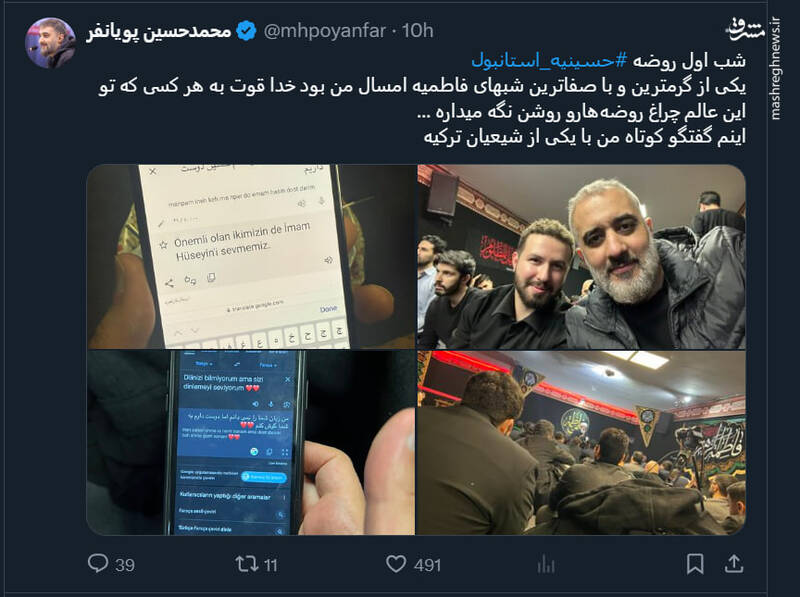Open the Google Translate phone photo
The height and width of the screenshot is (597, 800).
251,257
